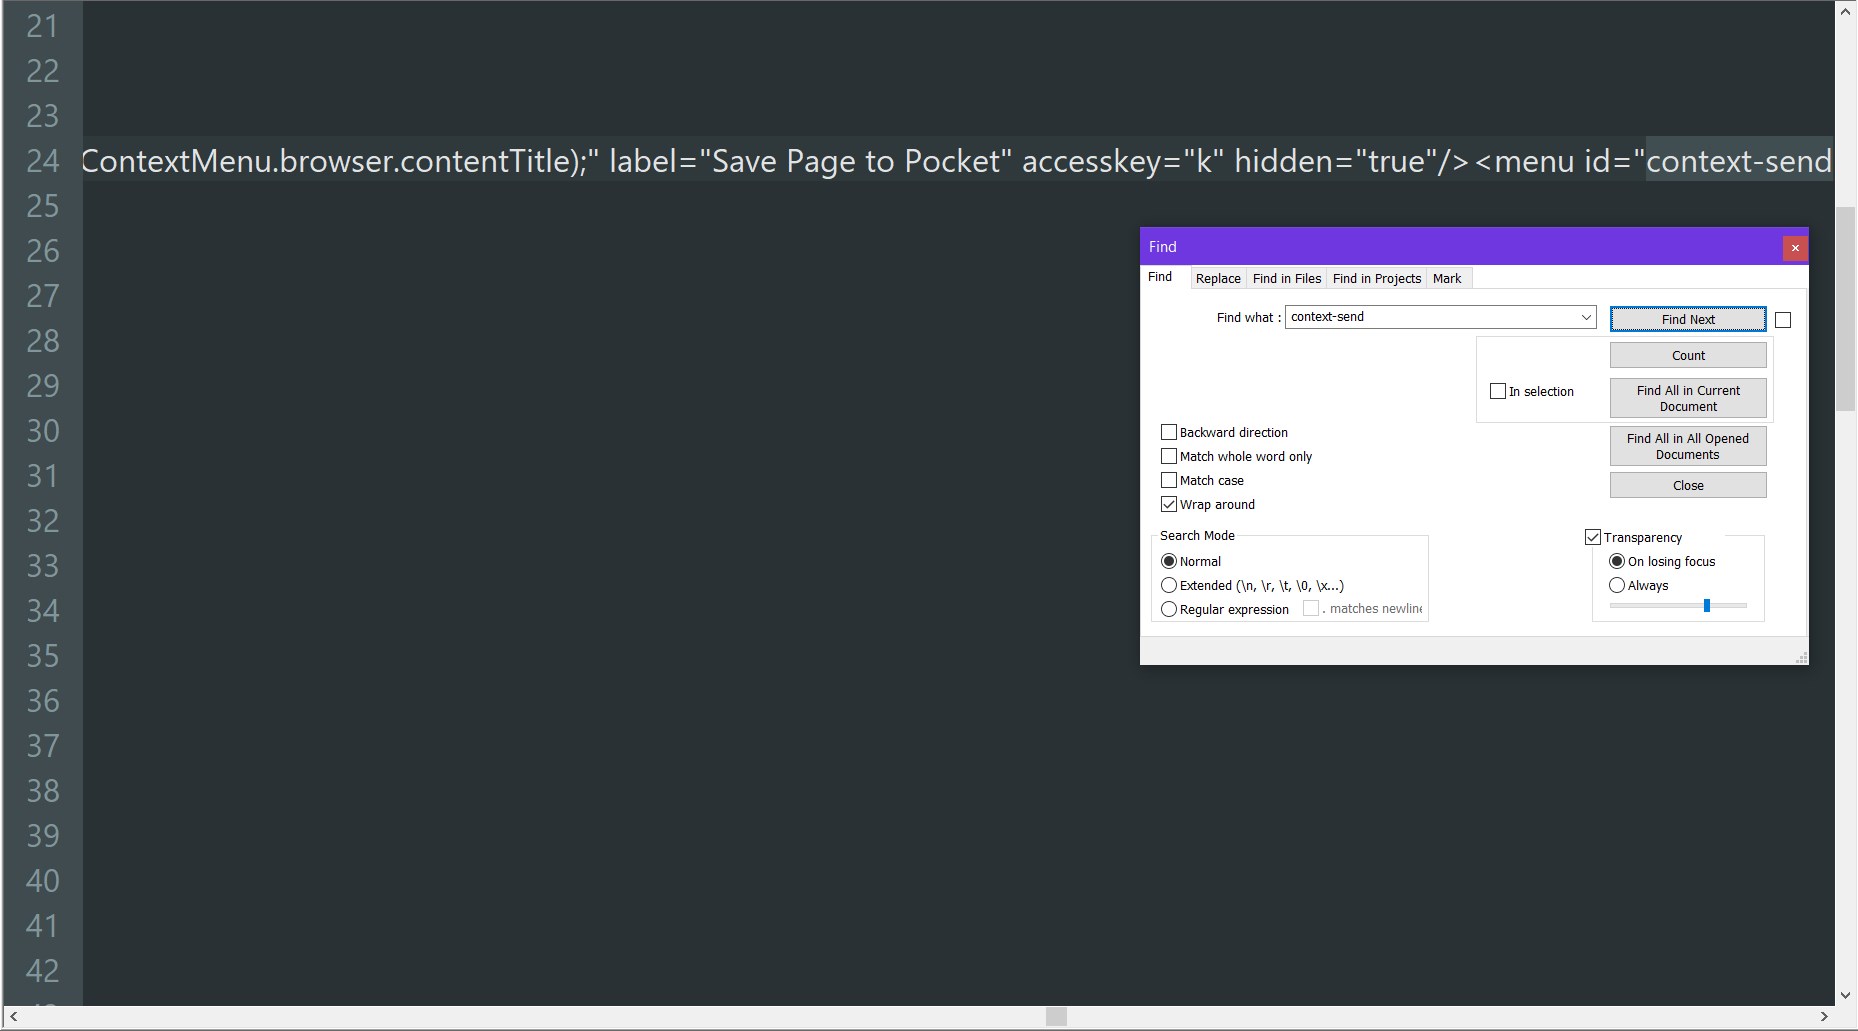Set transparency to Always
This screenshot has width=1858, height=1031.
tap(1618, 585)
